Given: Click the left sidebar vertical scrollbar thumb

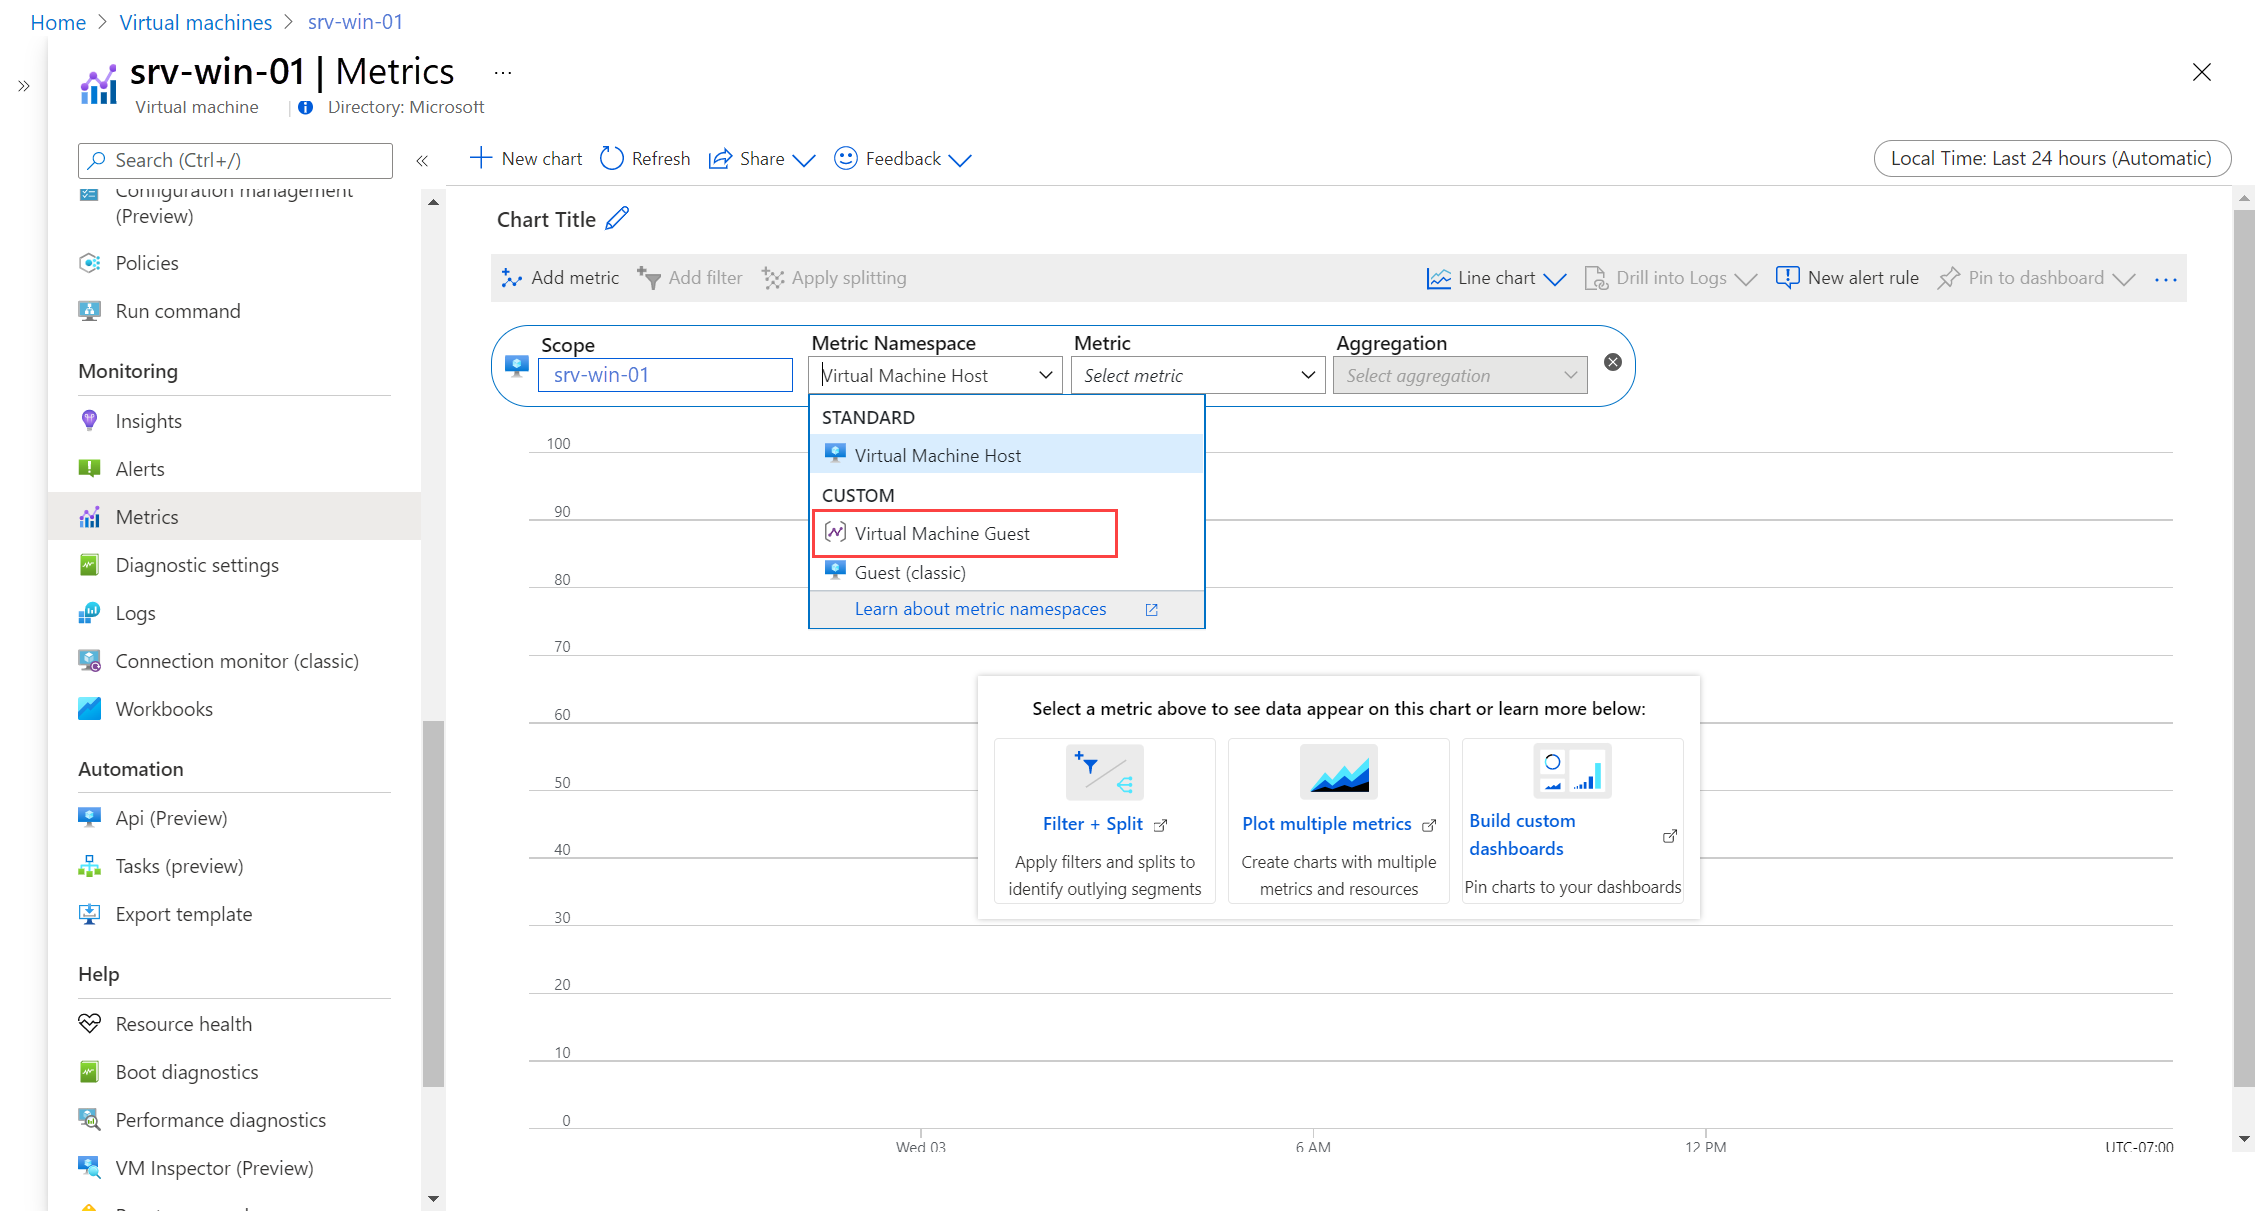Looking at the screenshot, I should pyautogui.click(x=433, y=900).
